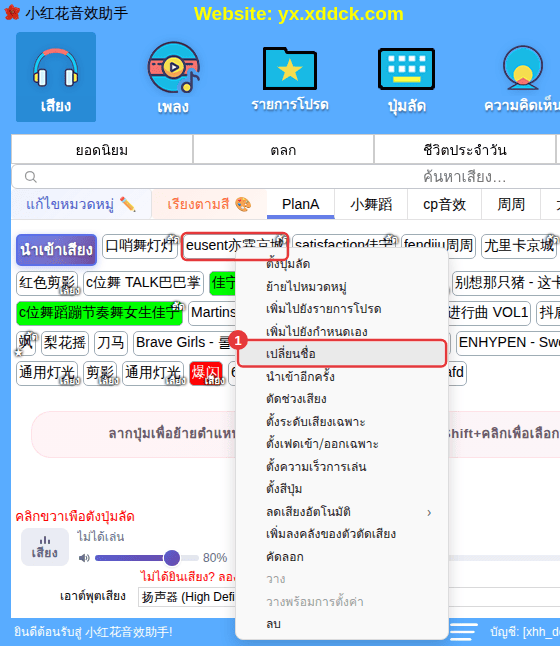Play Brave Girls sound button
Screen dimensions: 560x646
pyautogui.click(x=184, y=343)
